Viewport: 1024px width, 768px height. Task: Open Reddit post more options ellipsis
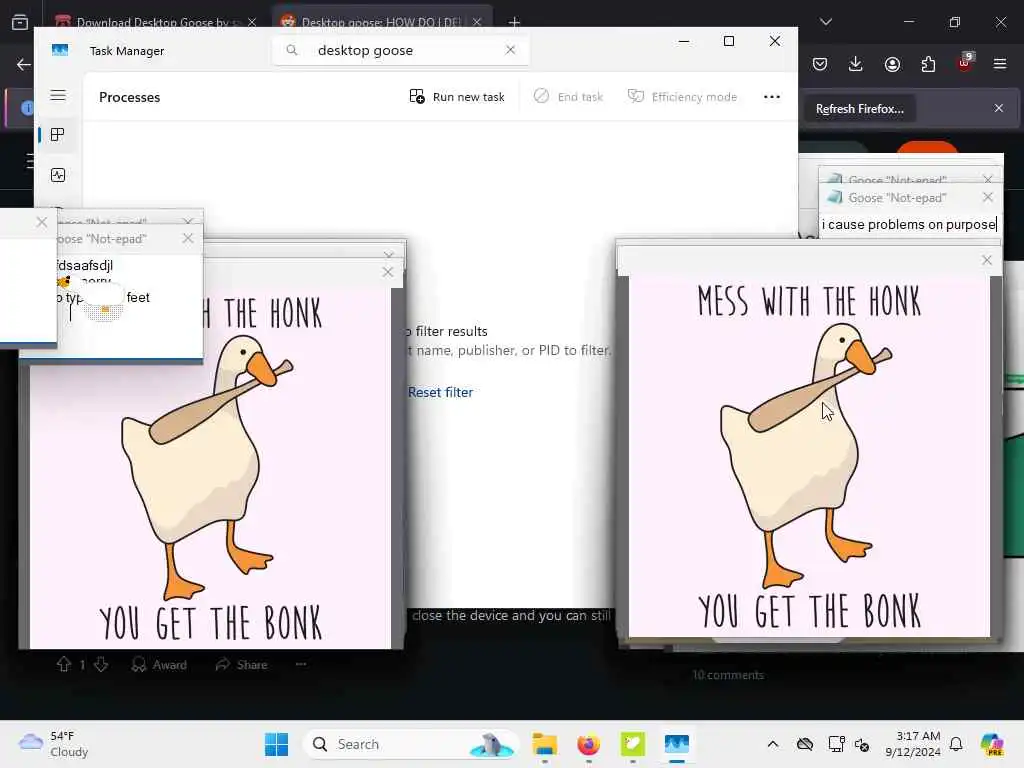(301, 664)
